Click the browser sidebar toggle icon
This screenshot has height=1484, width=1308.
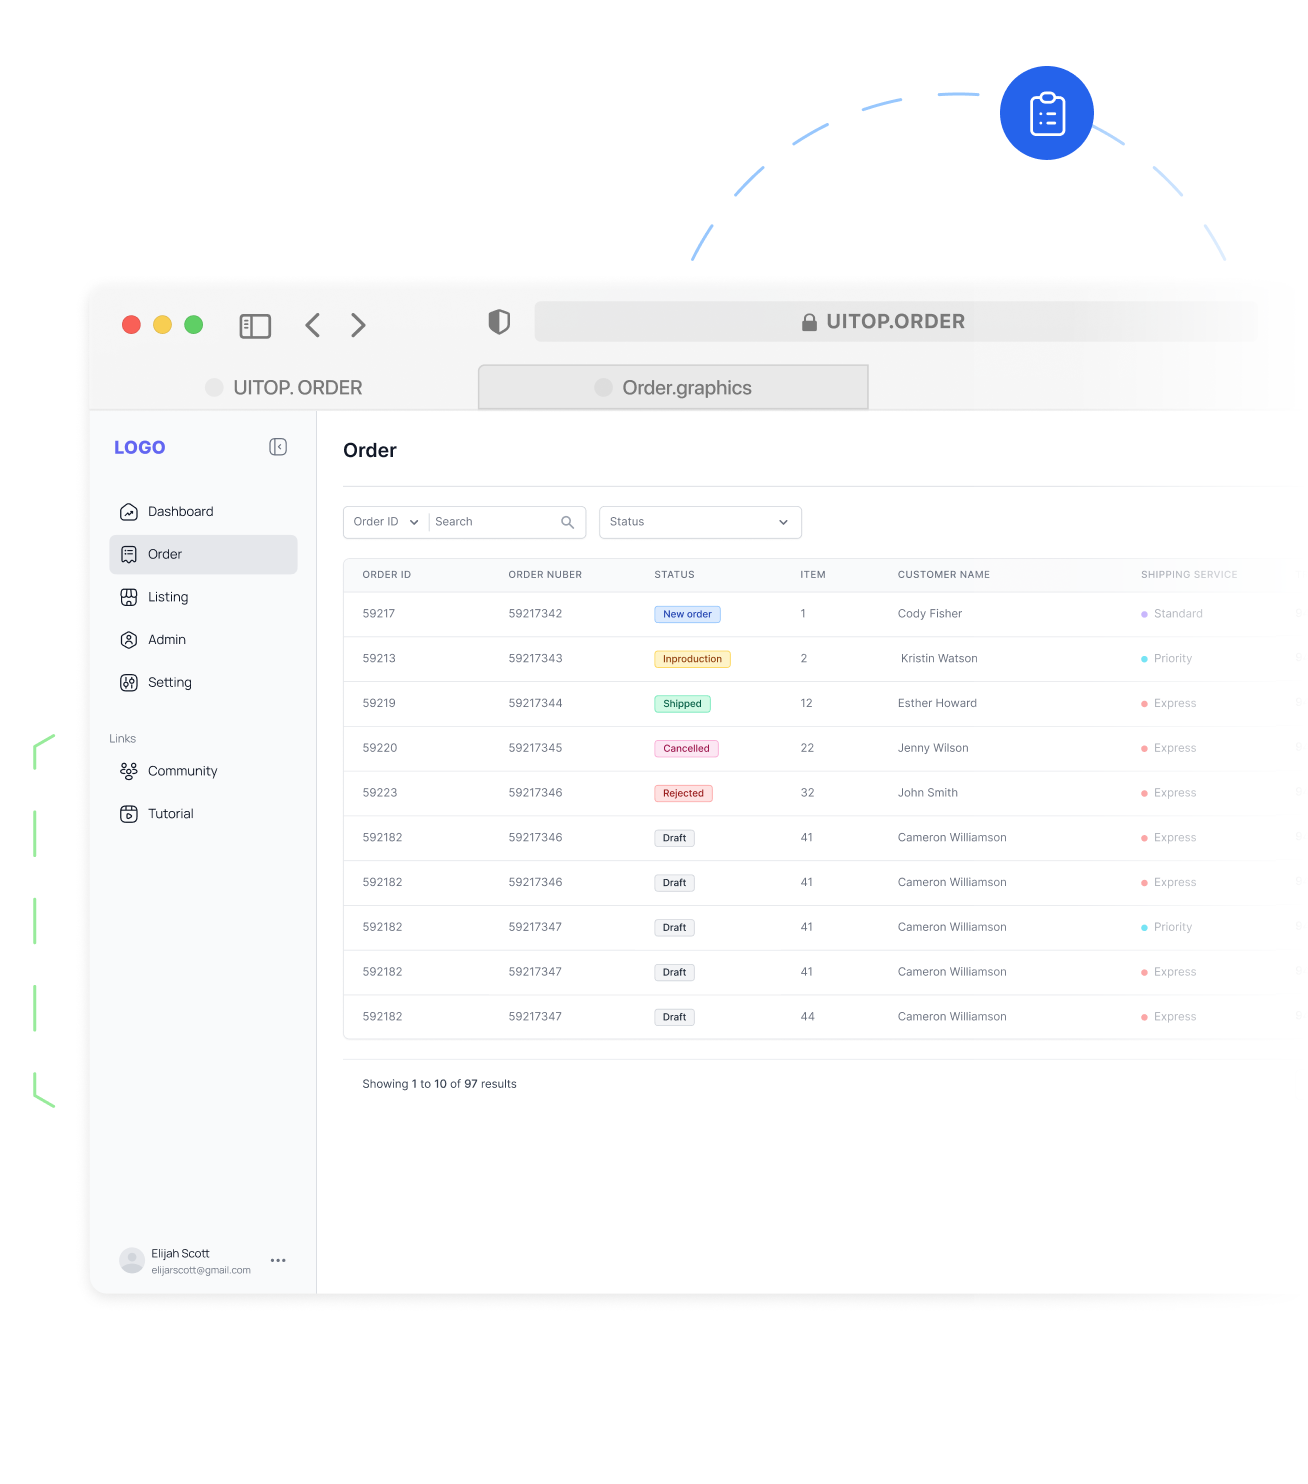click(255, 326)
